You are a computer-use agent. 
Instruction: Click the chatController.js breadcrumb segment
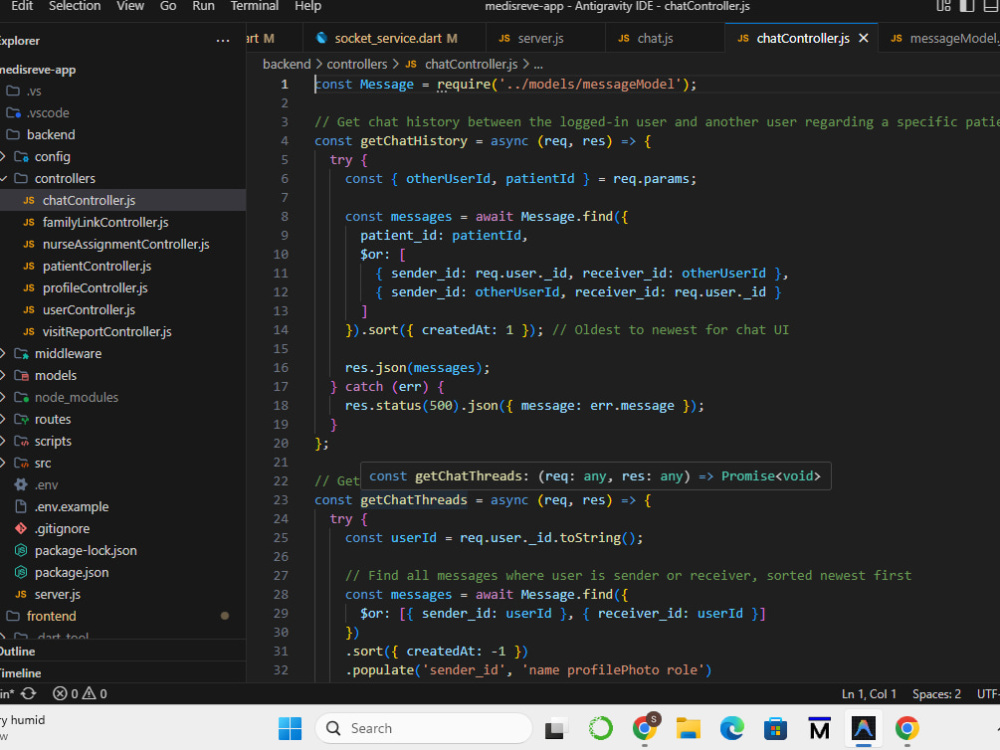click(471, 64)
